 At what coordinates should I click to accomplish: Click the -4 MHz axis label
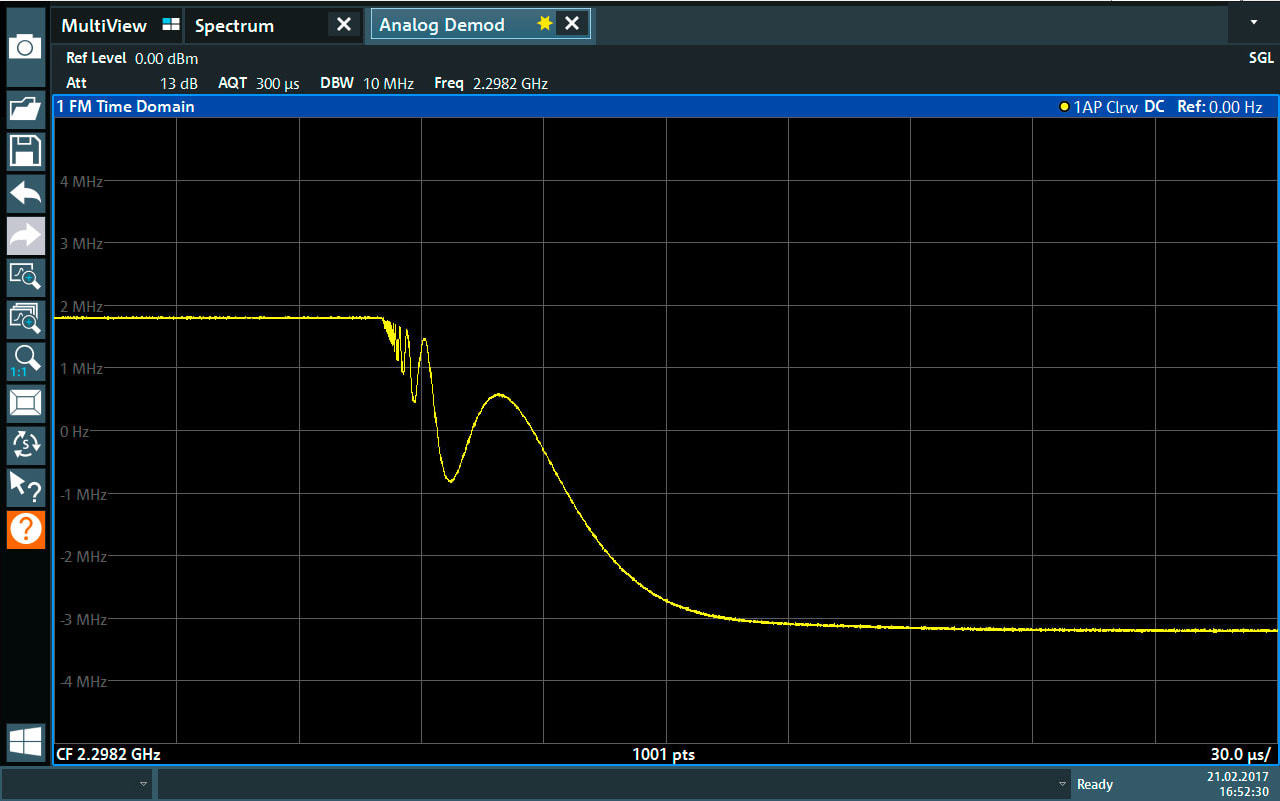[x=81, y=681]
